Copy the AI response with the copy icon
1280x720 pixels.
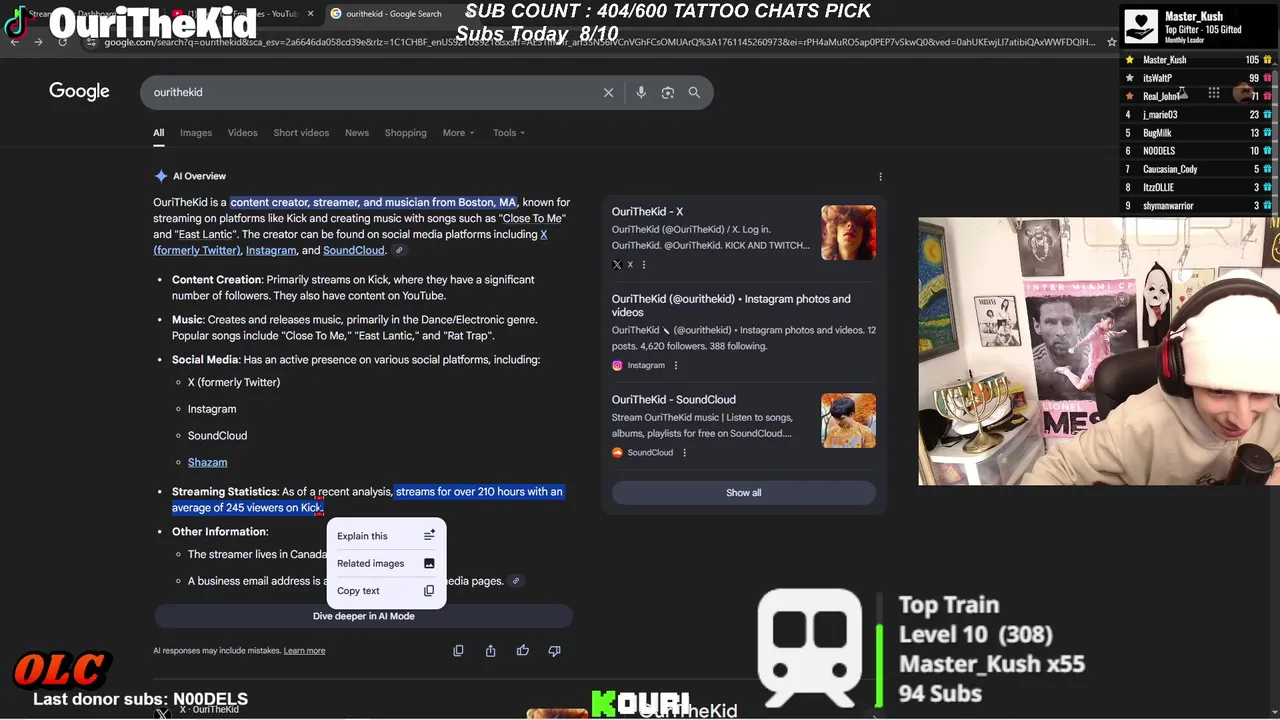pos(458,650)
